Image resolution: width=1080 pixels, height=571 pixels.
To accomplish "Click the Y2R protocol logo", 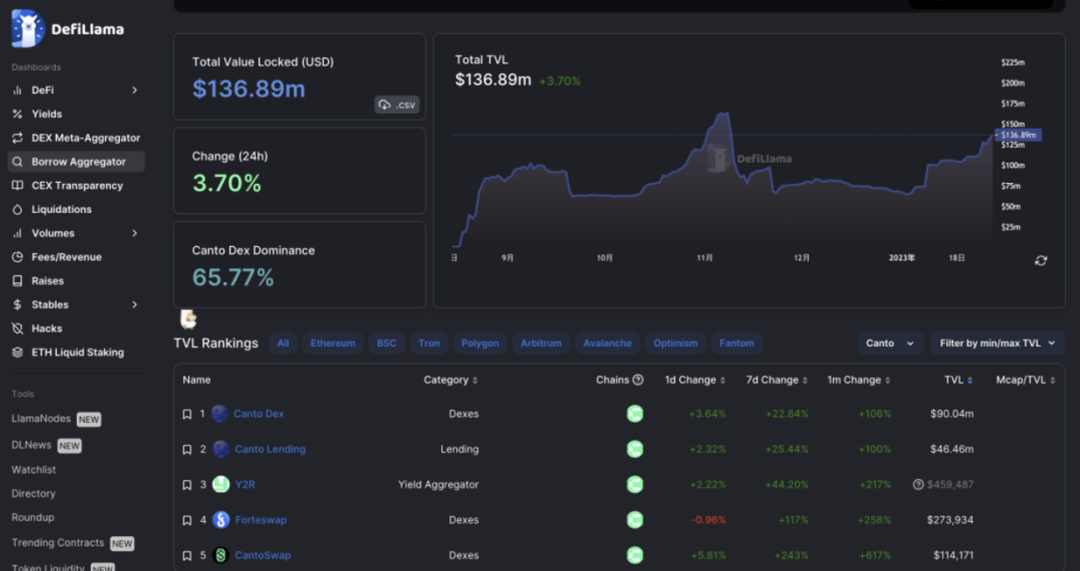I will pos(220,484).
